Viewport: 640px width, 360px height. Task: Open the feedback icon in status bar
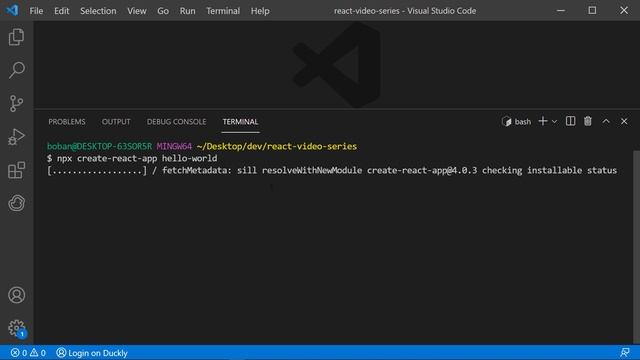(625, 352)
